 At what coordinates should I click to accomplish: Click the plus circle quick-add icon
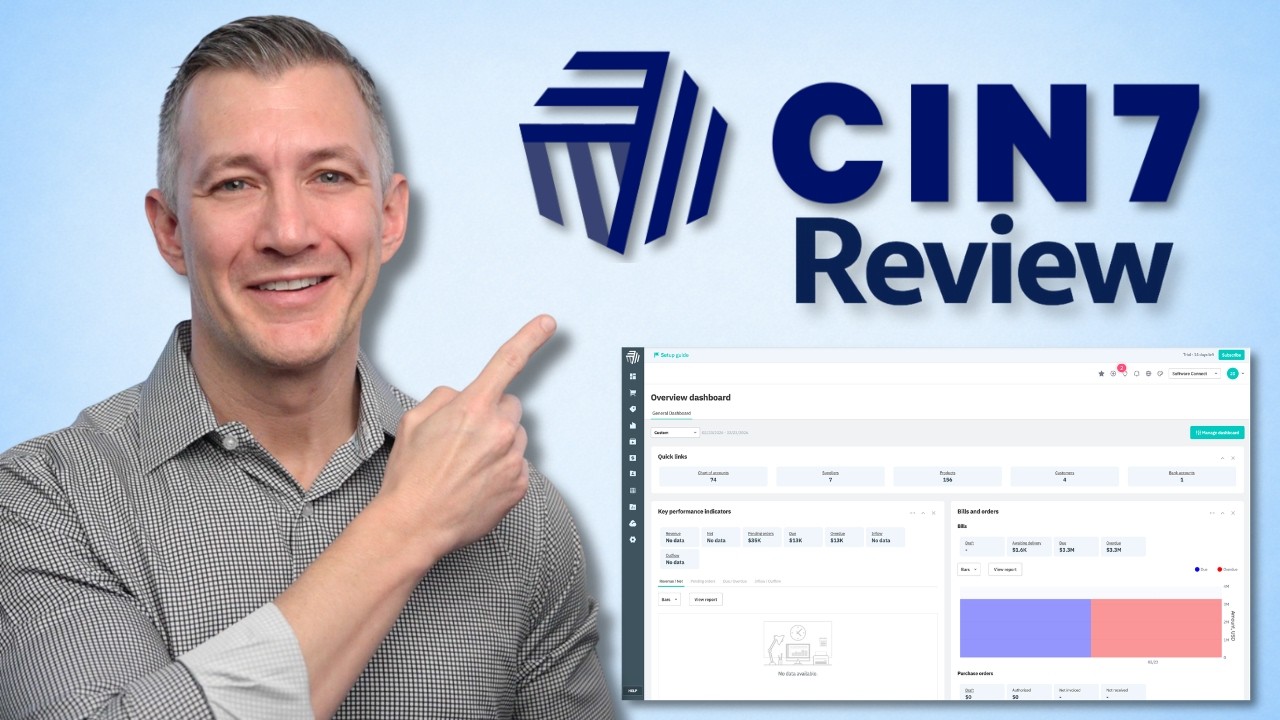tap(1113, 373)
